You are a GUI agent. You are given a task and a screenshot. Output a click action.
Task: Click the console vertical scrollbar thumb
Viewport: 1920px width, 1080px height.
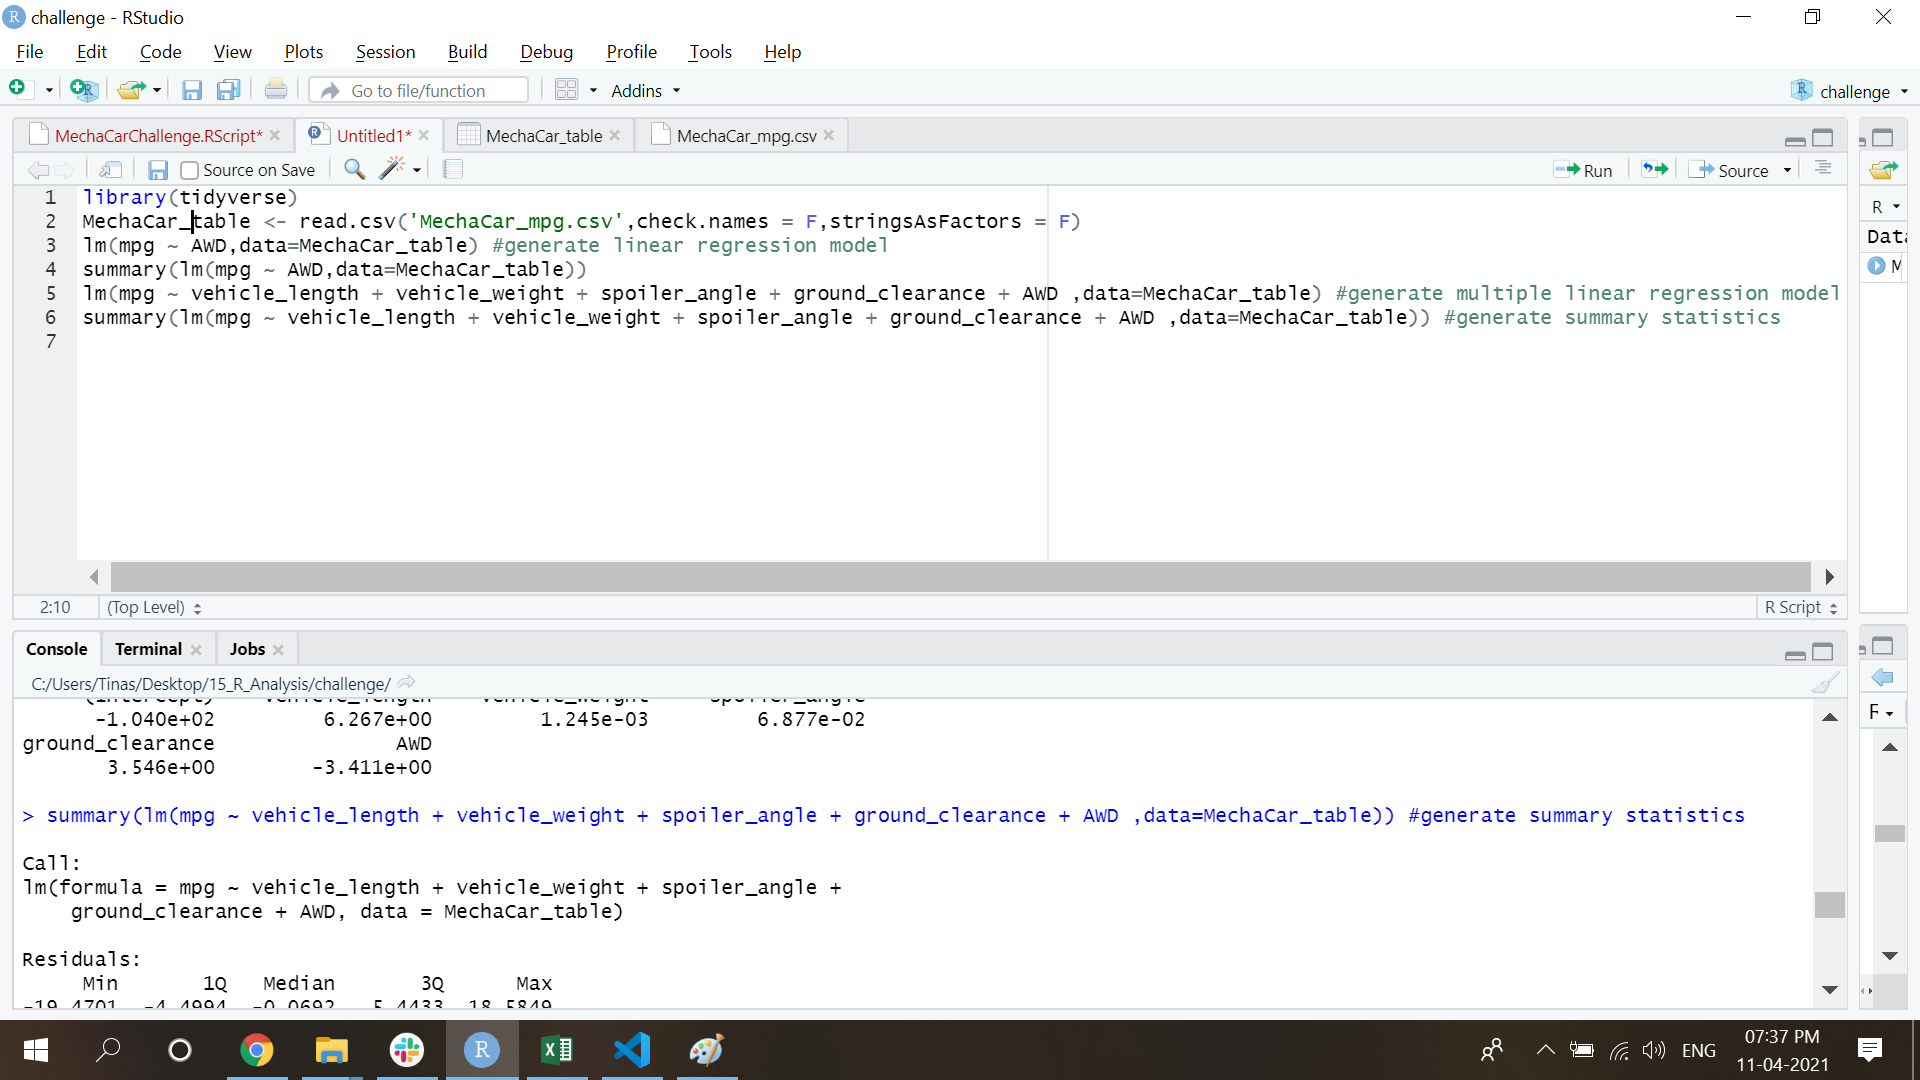pos(1829,904)
